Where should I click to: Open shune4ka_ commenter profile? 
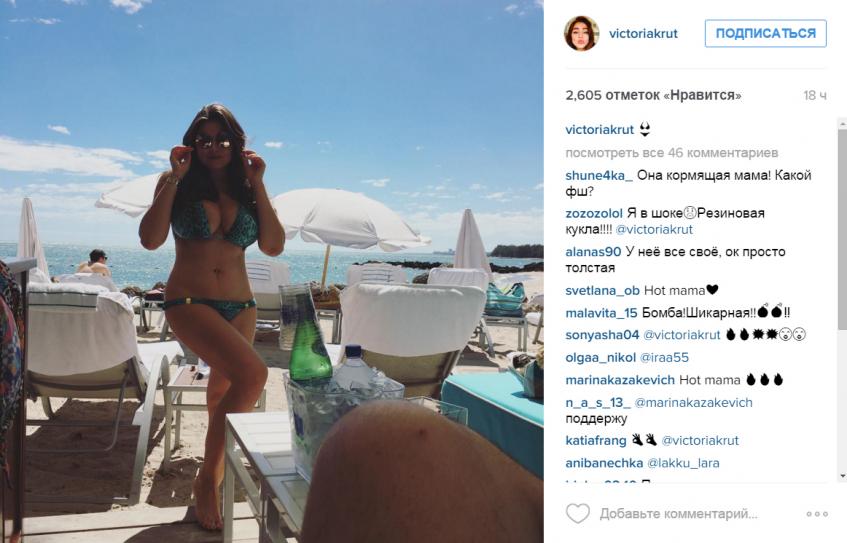[x=599, y=176]
